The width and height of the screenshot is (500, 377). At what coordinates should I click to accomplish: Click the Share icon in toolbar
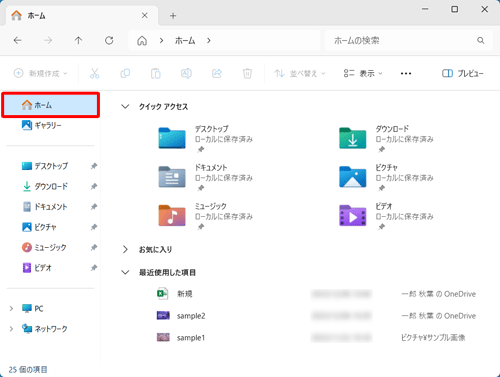click(217, 73)
